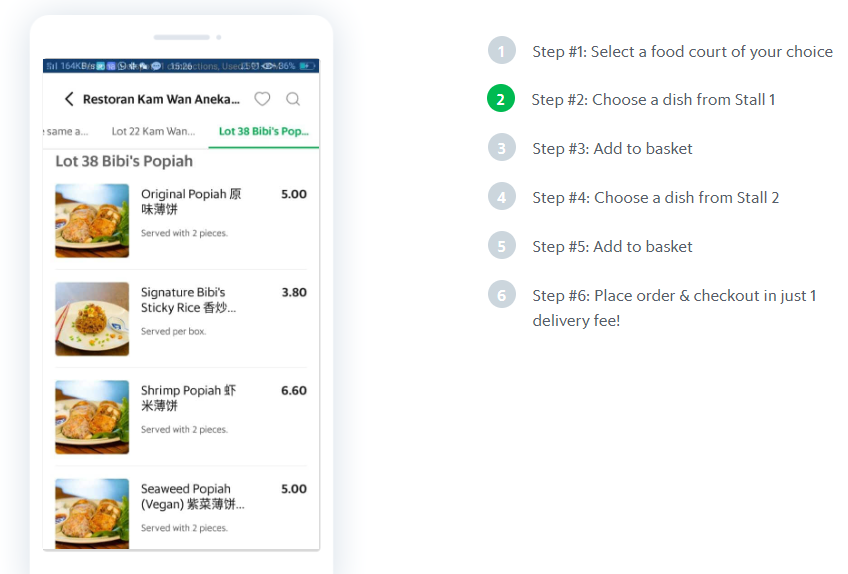Click the green step 2 circle
This screenshot has width=848, height=574.
tap(501, 99)
